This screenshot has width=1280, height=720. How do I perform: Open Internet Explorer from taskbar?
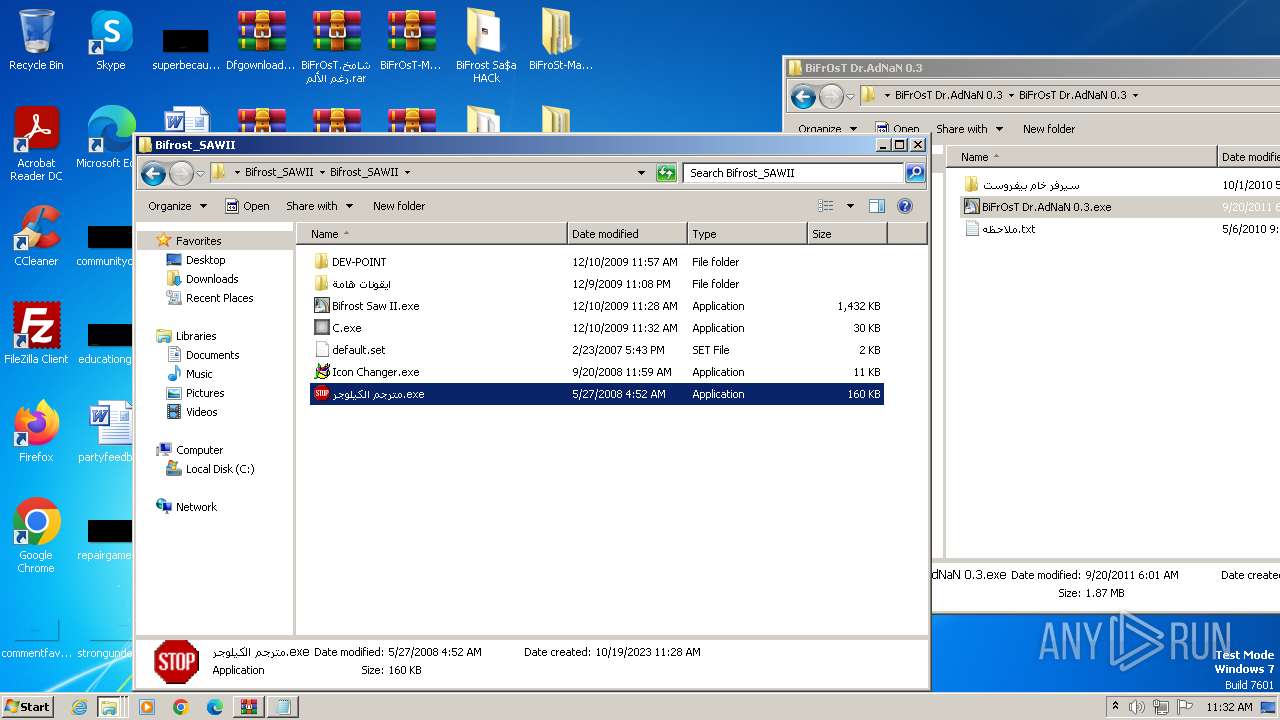click(80, 707)
